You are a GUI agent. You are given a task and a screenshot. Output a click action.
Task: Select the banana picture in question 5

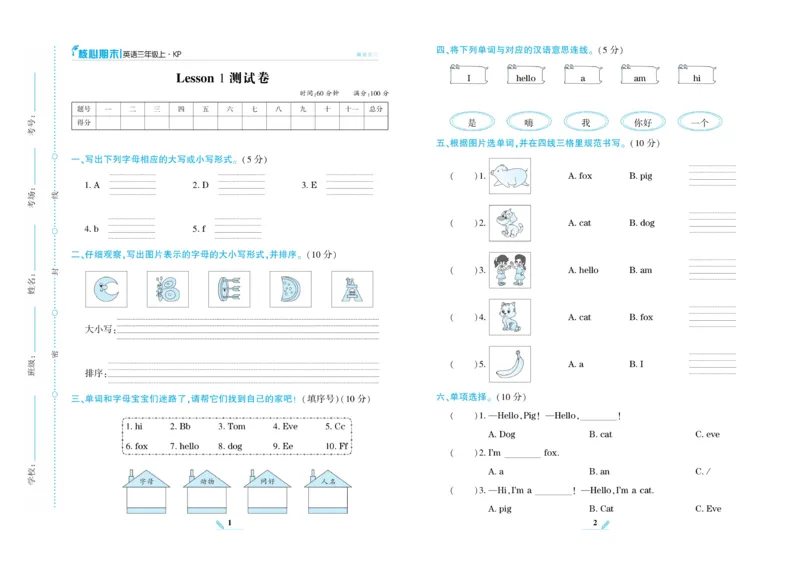[x=510, y=363]
